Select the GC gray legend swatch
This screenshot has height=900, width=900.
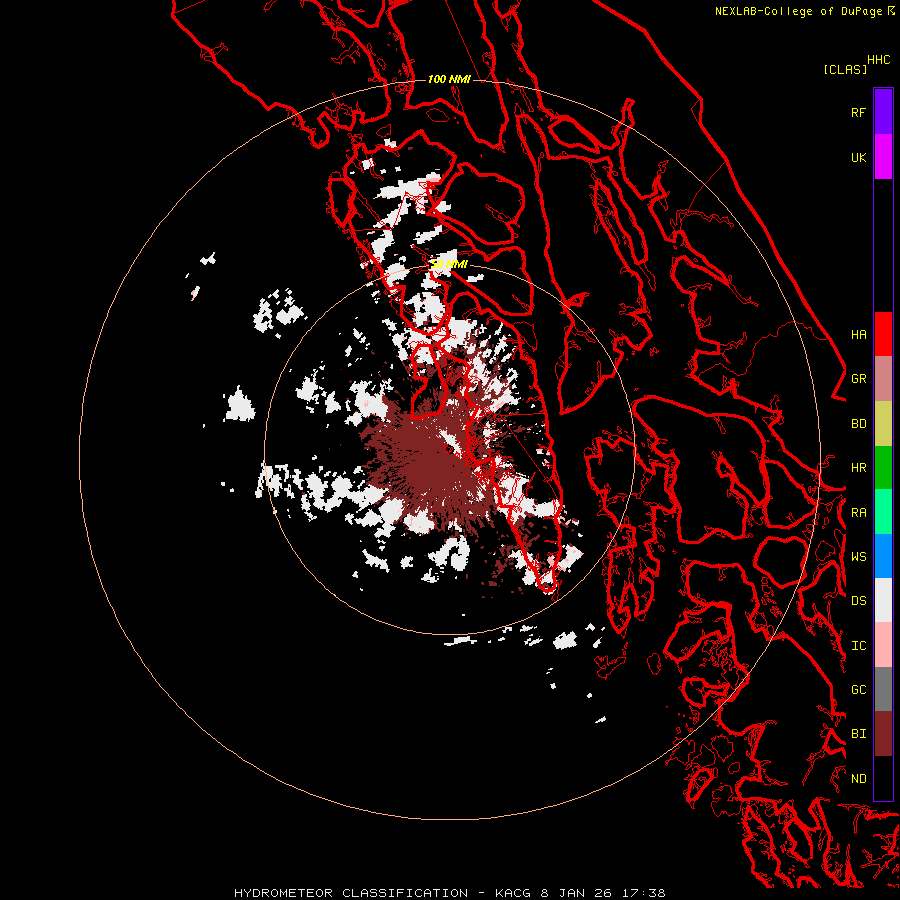click(883, 689)
